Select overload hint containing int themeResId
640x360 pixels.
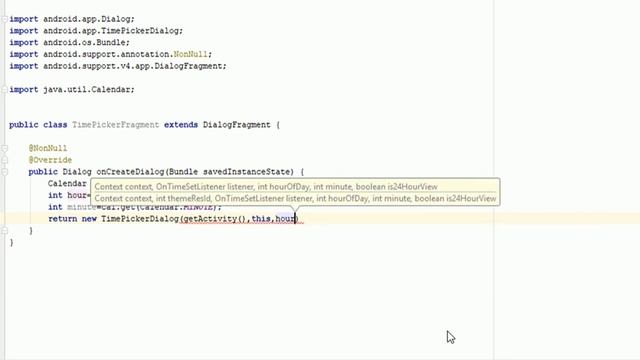pyautogui.click(x=296, y=198)
